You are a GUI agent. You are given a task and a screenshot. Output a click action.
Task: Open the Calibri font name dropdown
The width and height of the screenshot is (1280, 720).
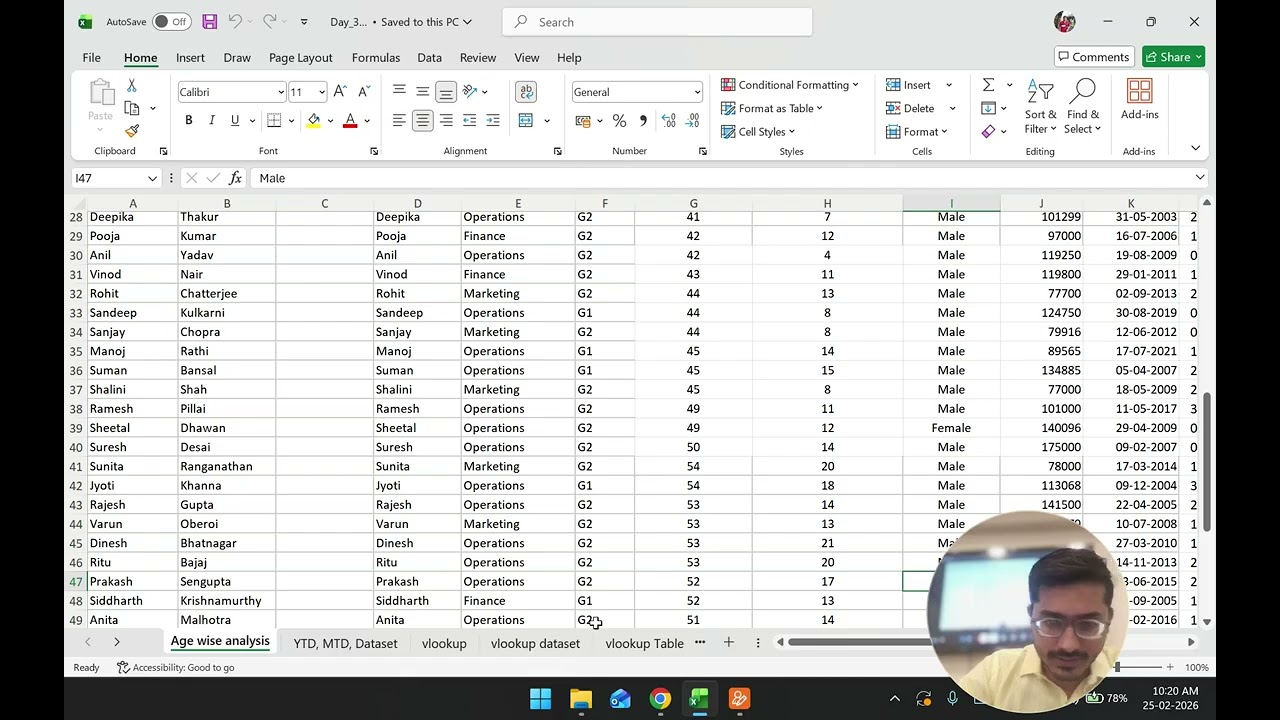(281, 92)
